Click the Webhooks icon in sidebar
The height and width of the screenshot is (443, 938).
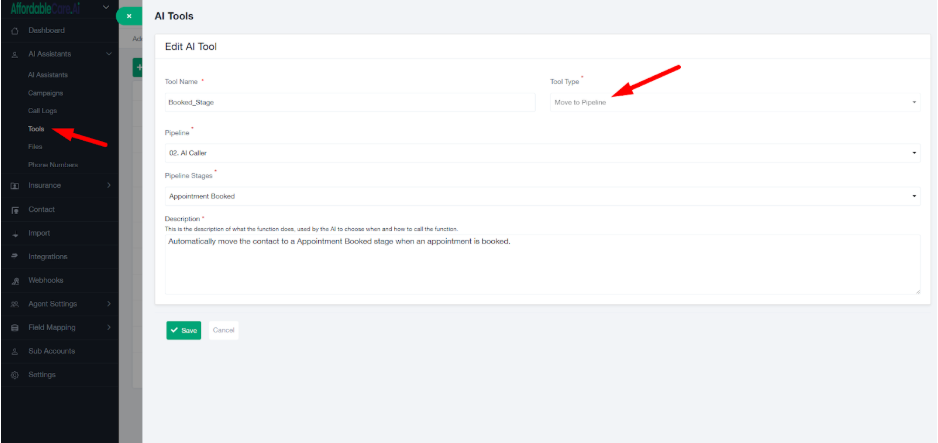[14, 281]
